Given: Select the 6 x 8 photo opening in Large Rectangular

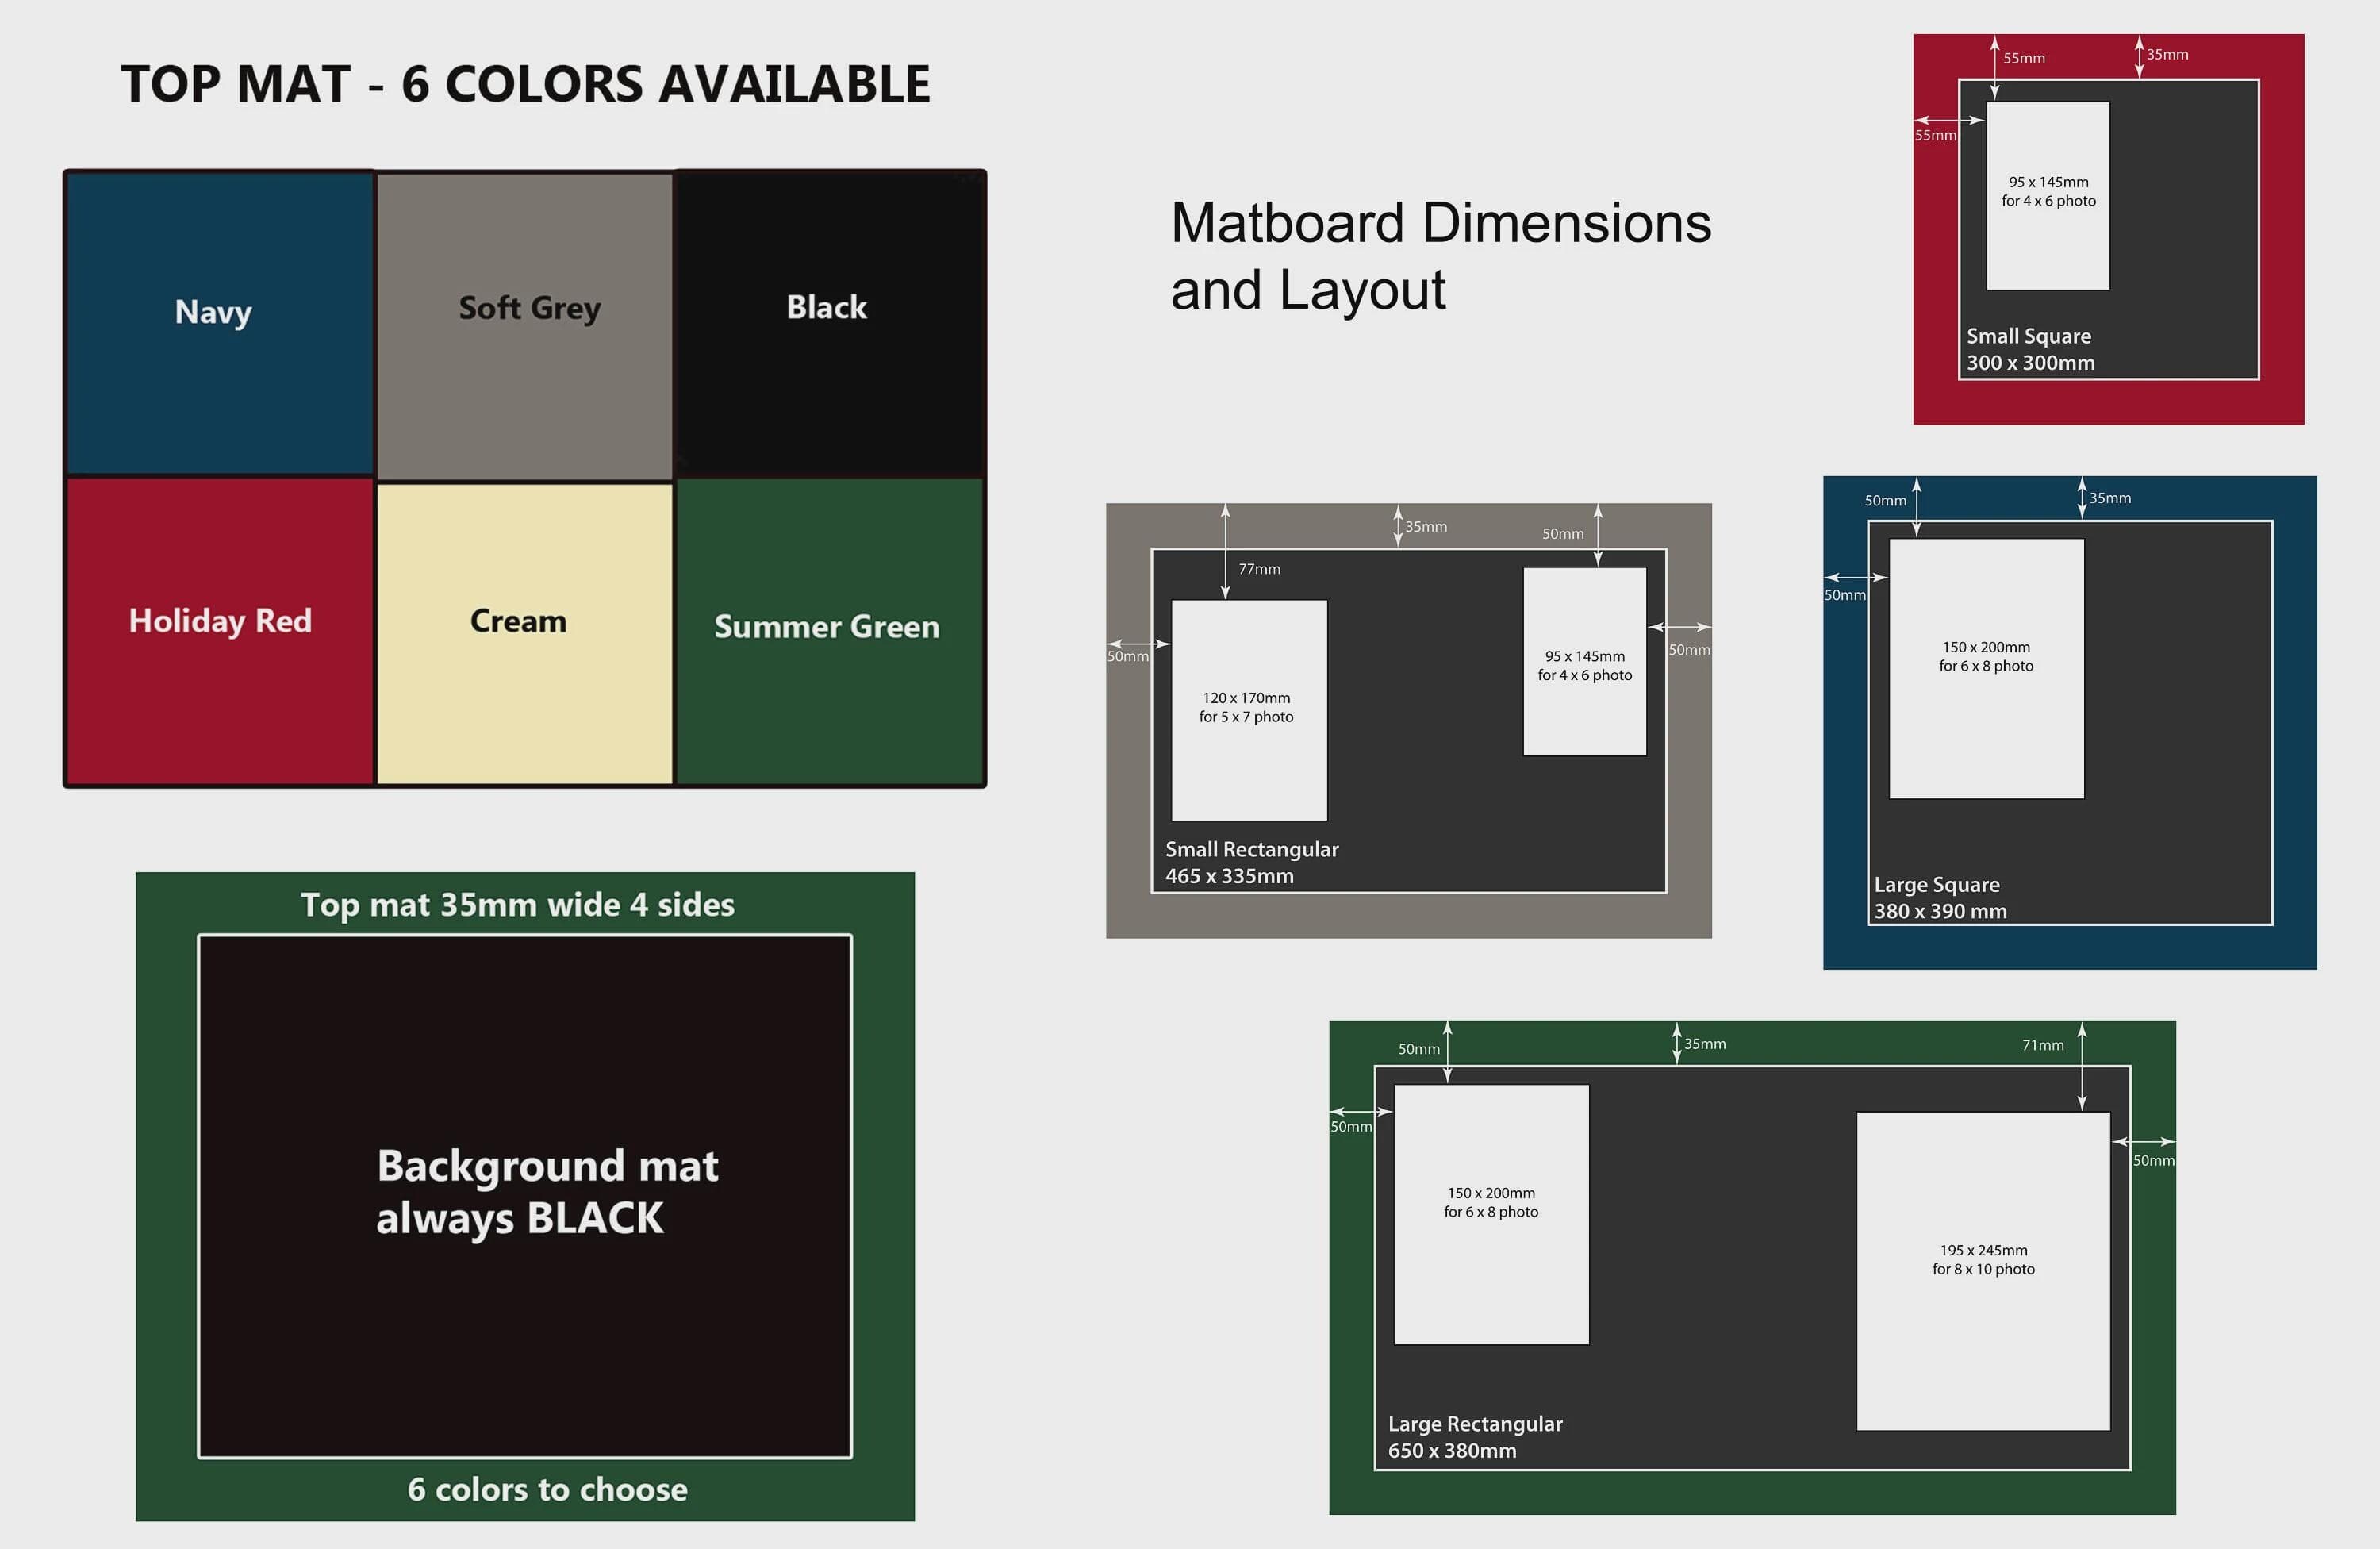Looking at the screenshot, I should [x=1491, y=1214].
